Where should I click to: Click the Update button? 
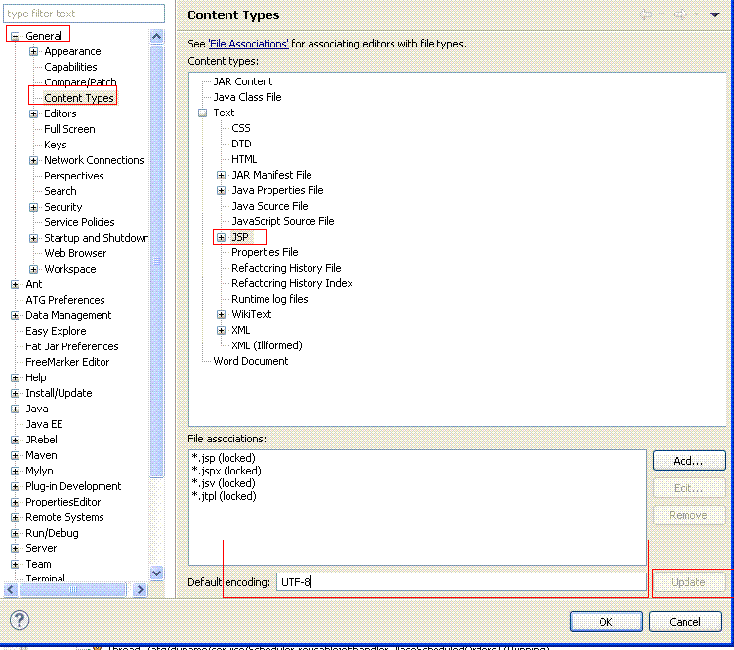[689, 582]
